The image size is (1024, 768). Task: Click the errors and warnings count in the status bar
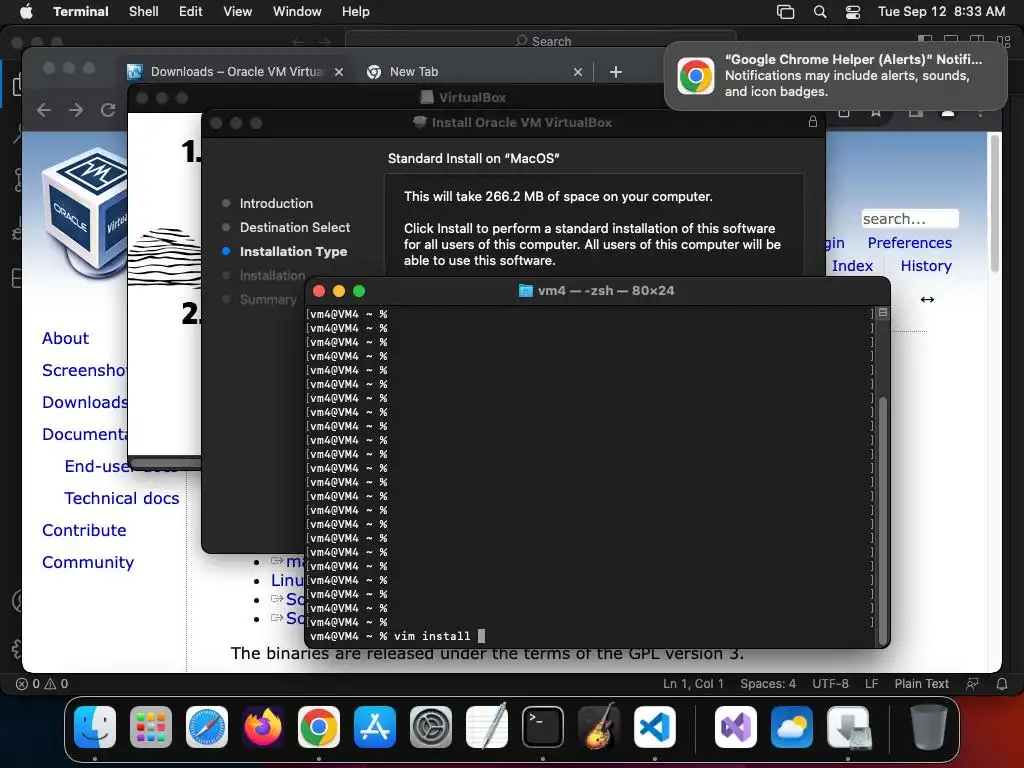pyautogui.click(x=42, y=684)
